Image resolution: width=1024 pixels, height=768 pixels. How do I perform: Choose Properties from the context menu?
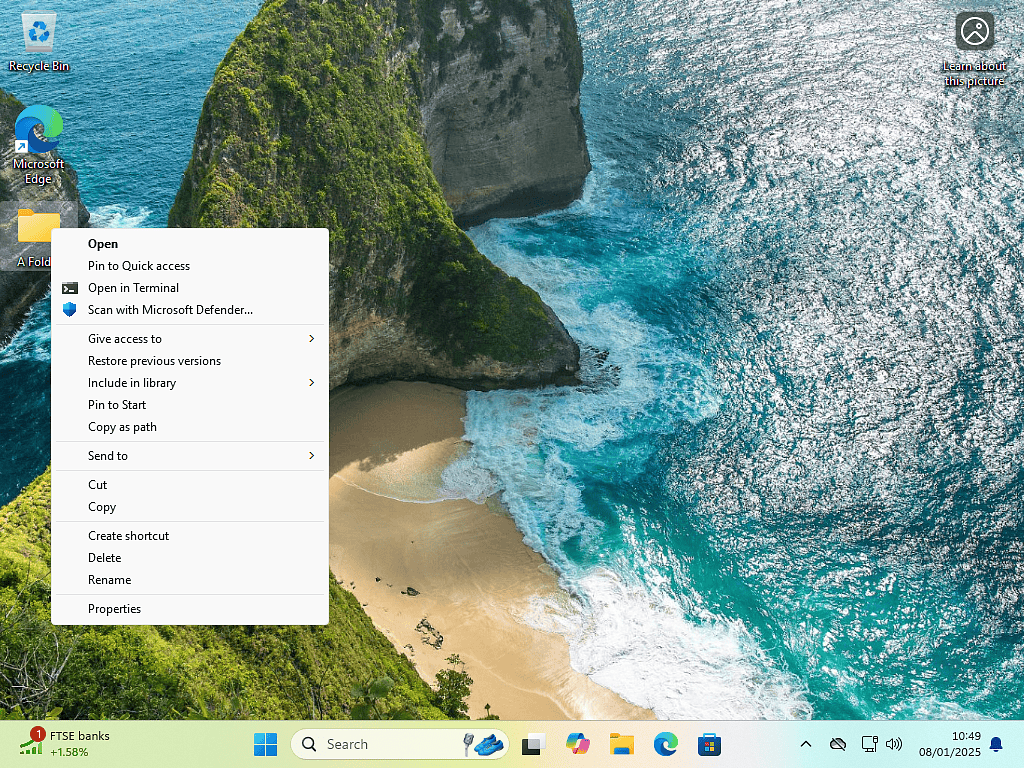(114, 609)
